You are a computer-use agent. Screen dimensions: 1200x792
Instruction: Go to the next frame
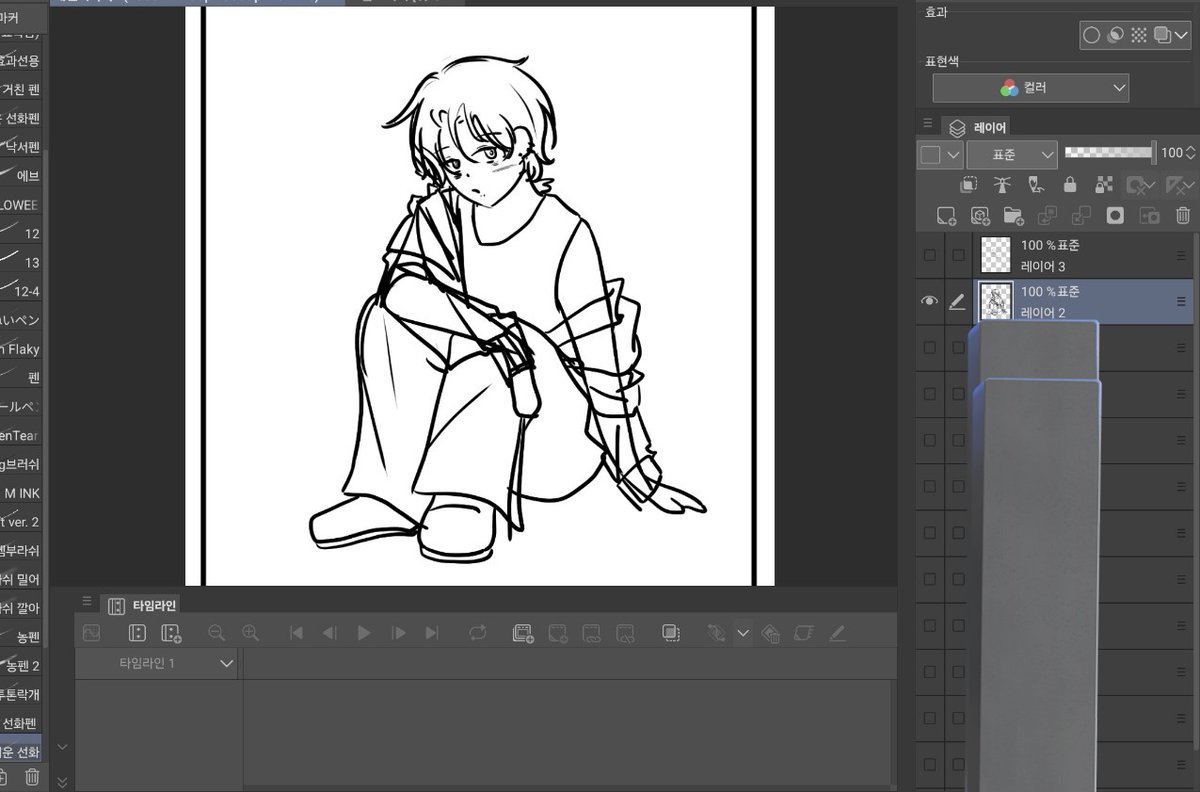(398, 633)
